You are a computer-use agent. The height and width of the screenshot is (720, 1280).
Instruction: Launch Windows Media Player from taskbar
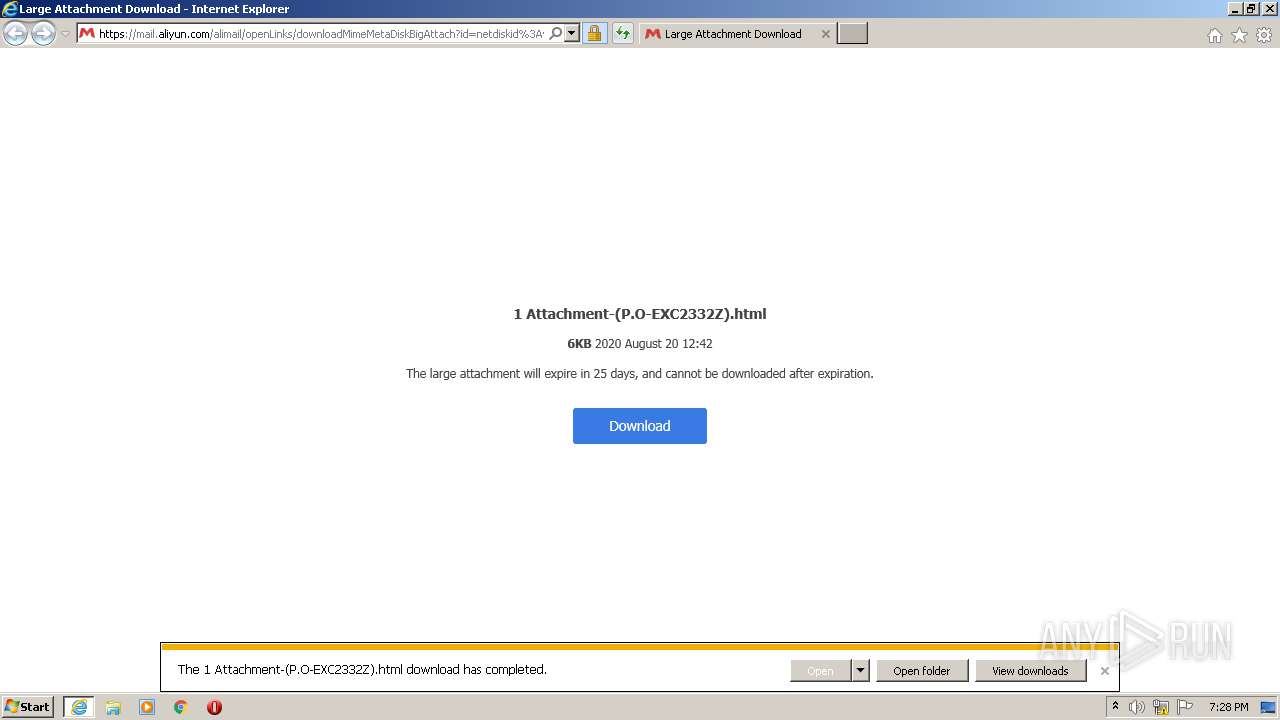pyautogui.click(x=147, y=707)
